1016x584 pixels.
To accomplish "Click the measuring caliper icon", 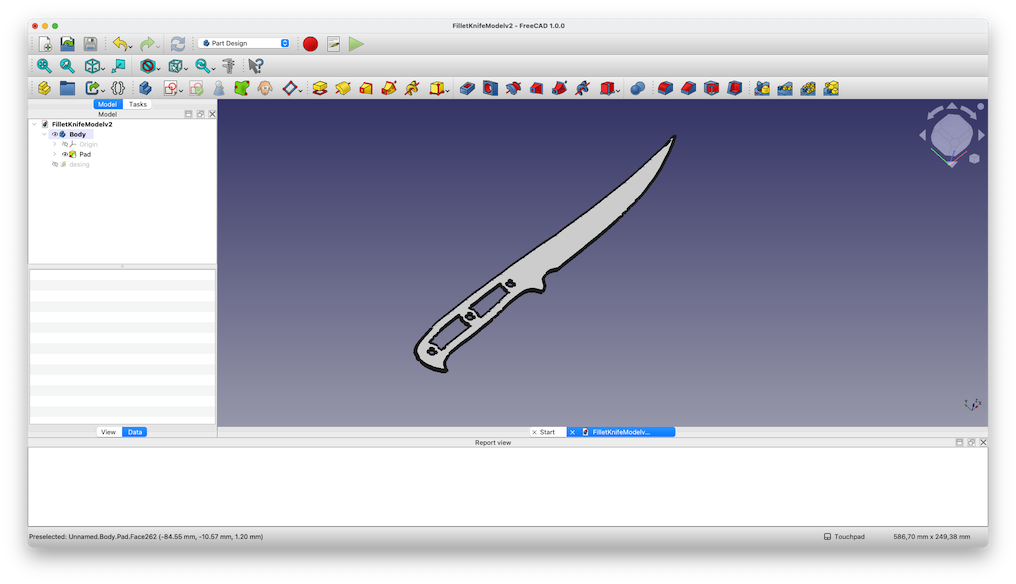I will tap(228, 66).
